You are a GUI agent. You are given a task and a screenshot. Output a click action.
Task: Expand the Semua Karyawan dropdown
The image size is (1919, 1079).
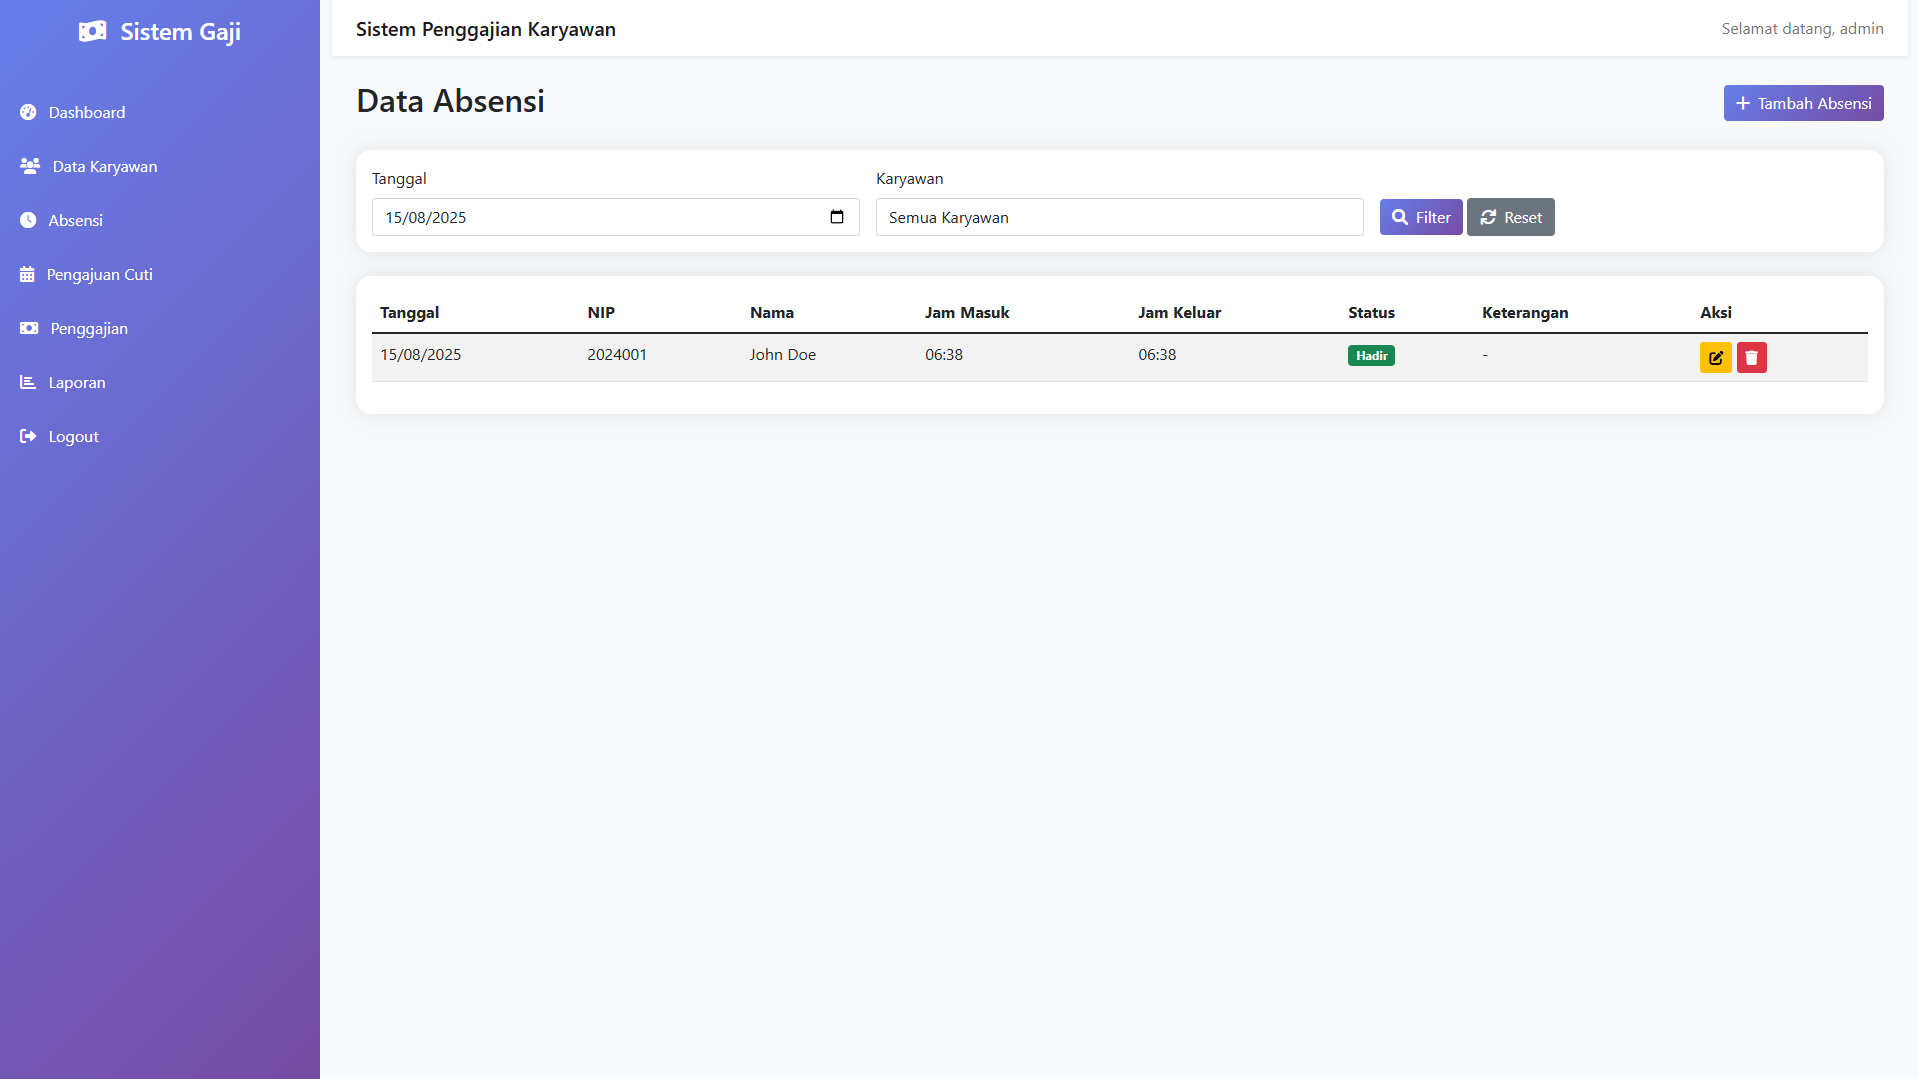1118,217
